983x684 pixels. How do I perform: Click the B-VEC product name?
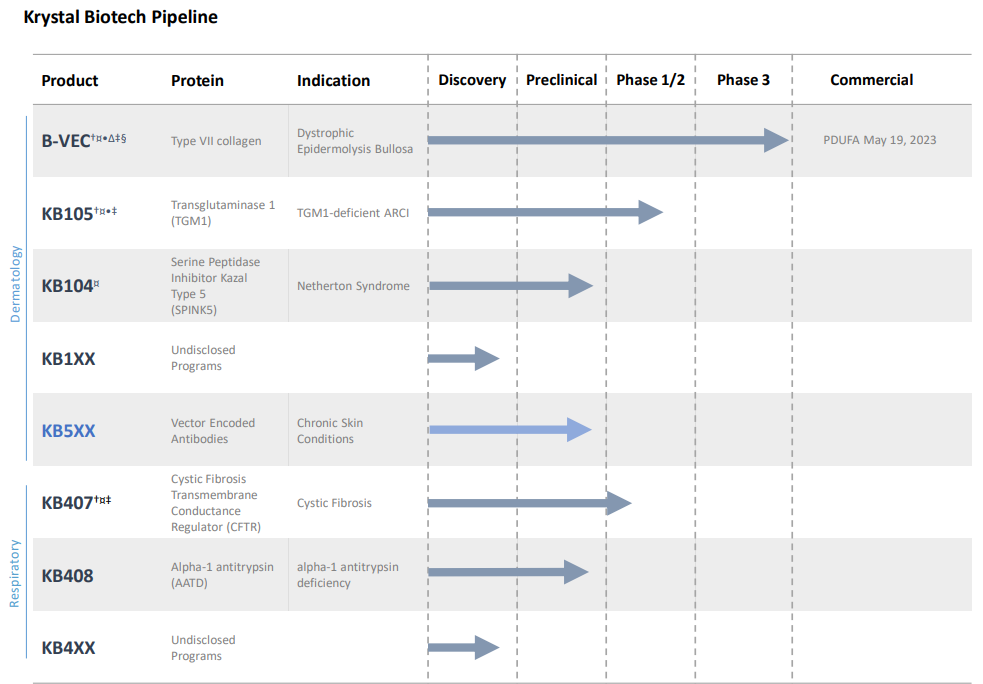(x=66, y=141)
